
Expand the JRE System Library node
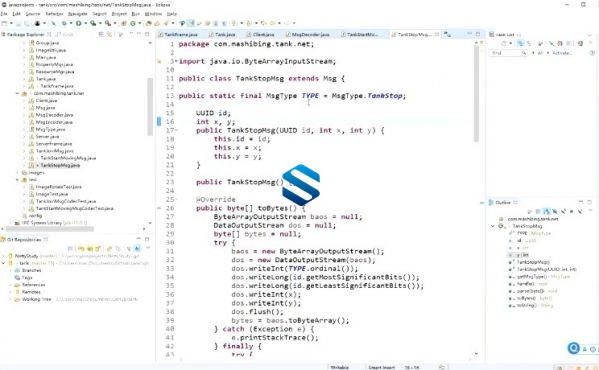click(10, 223)
